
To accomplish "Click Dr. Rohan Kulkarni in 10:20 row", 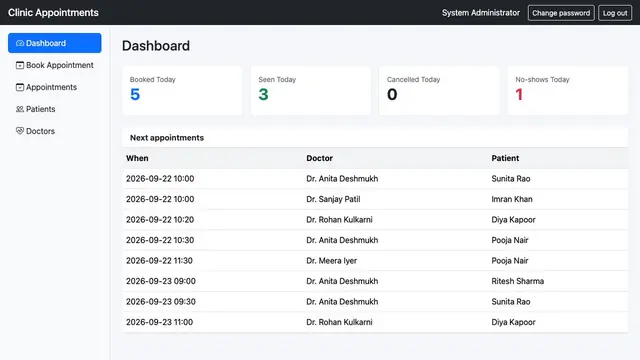I will coord(339,220).
